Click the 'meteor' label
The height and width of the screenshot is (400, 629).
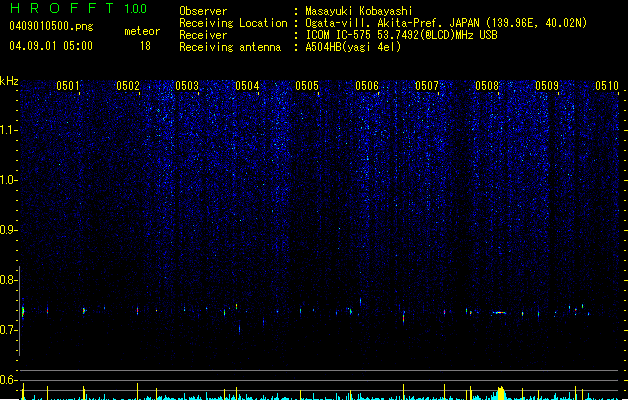(x=142, y=31)
